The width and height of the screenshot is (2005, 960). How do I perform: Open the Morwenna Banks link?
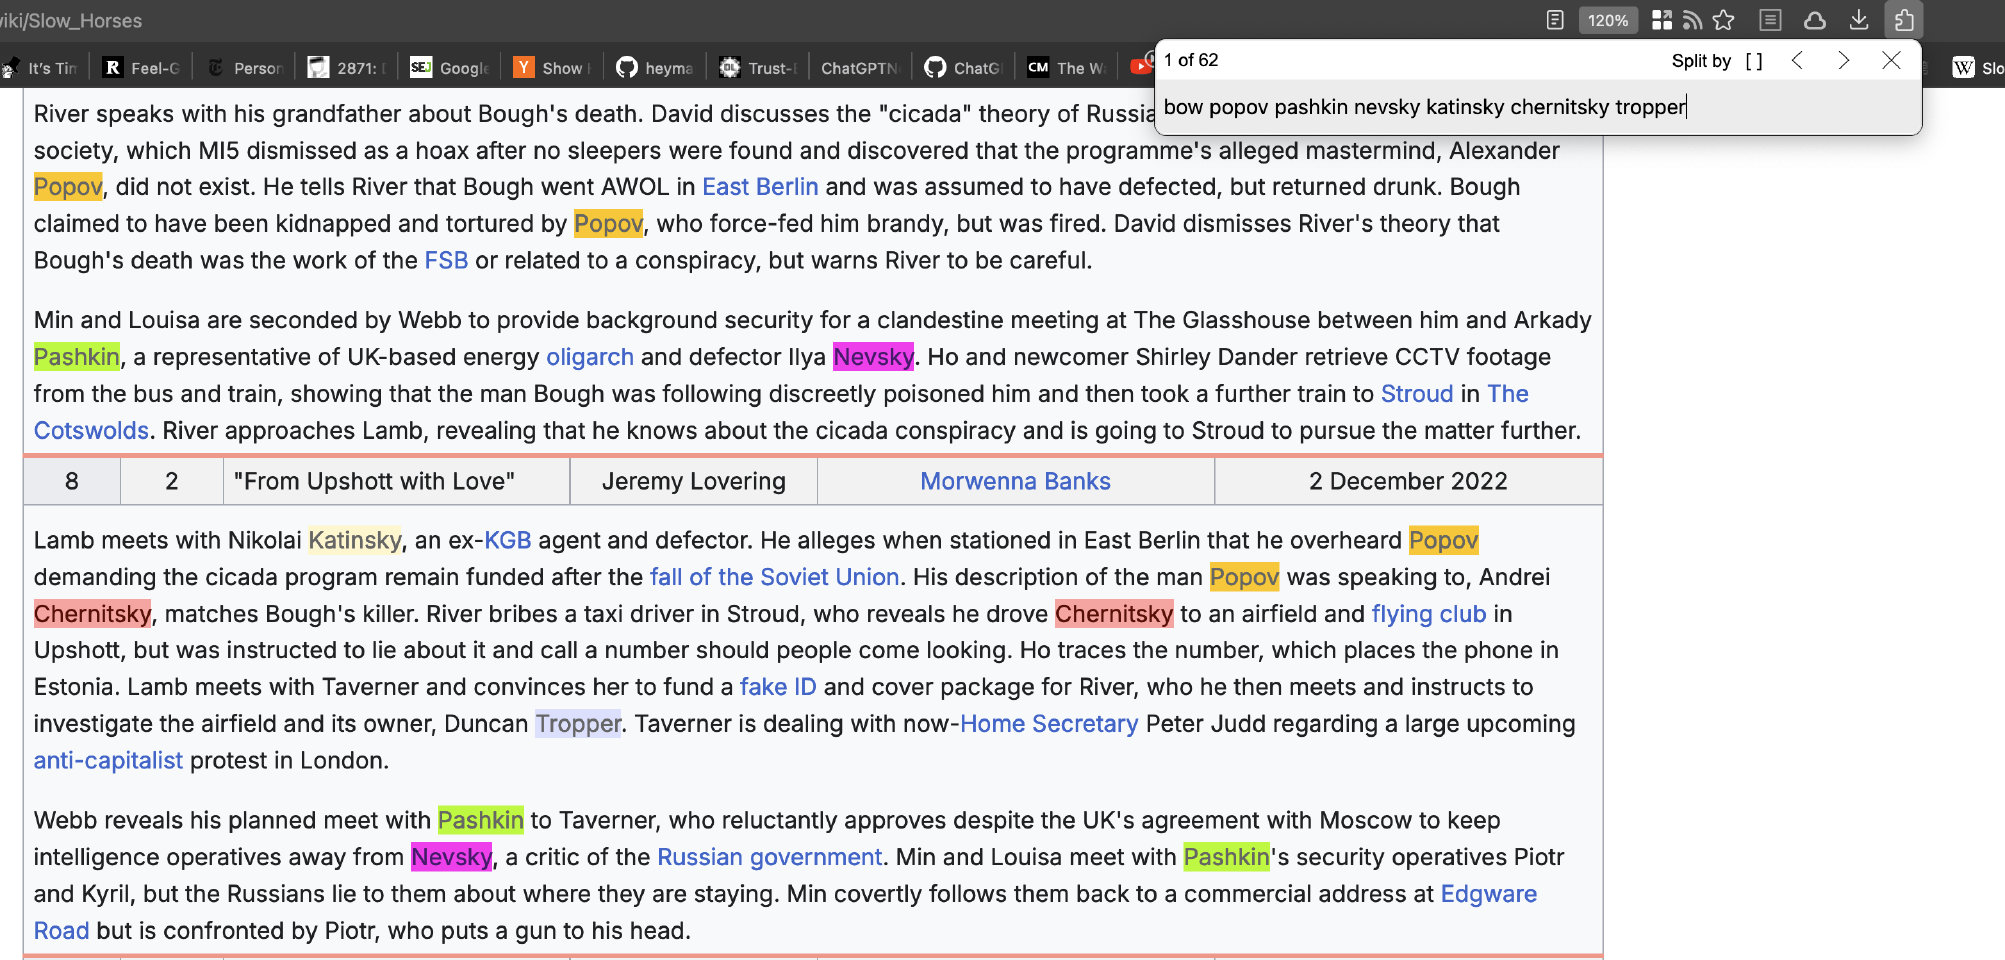(x=1015, y=481)
